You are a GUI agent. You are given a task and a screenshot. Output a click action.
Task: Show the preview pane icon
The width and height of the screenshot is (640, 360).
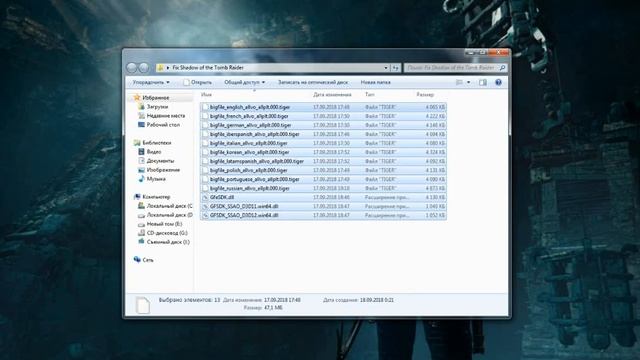pos(483,82)
